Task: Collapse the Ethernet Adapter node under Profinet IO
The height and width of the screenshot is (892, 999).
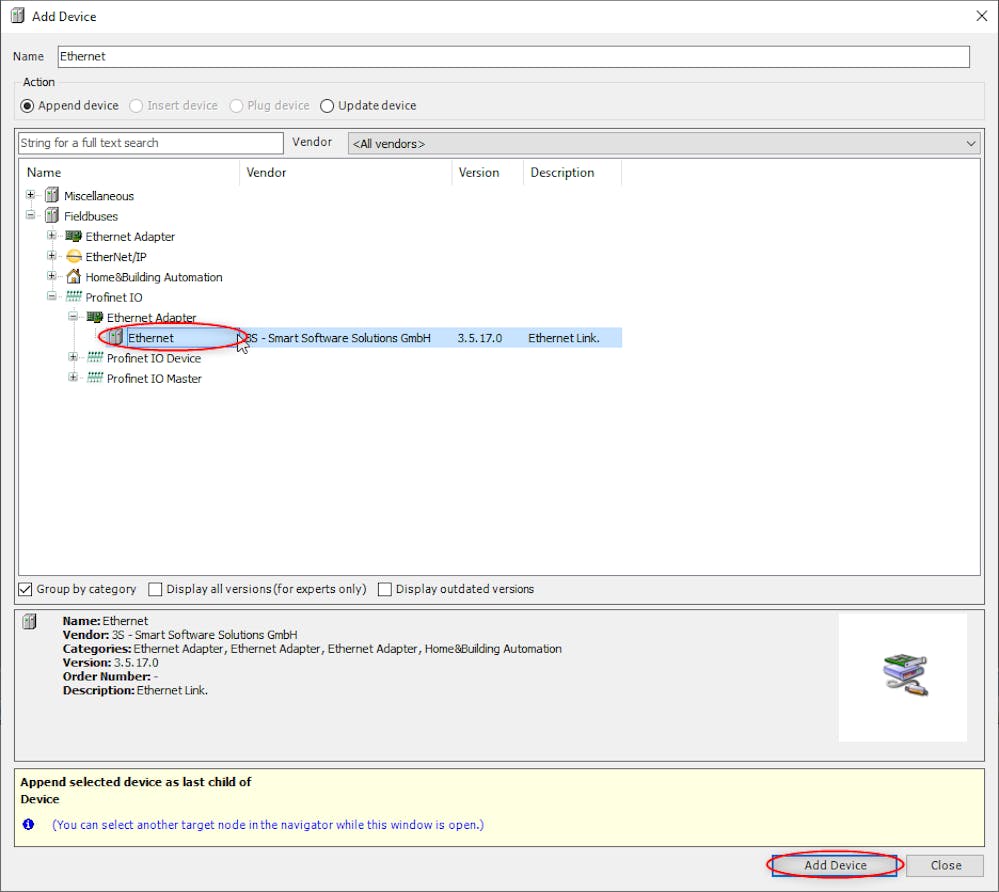Action: 73,316
